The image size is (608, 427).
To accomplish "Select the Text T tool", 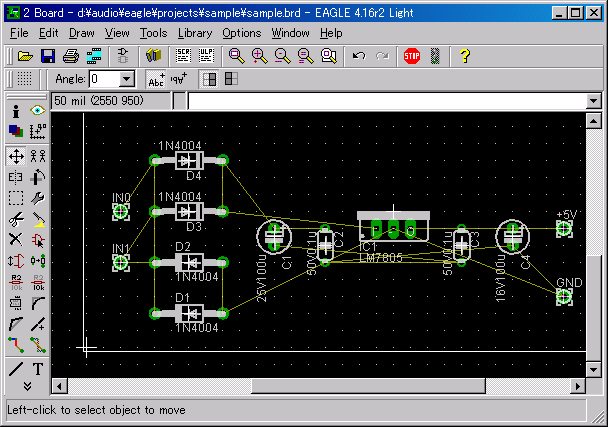I will tap(38, 369).
